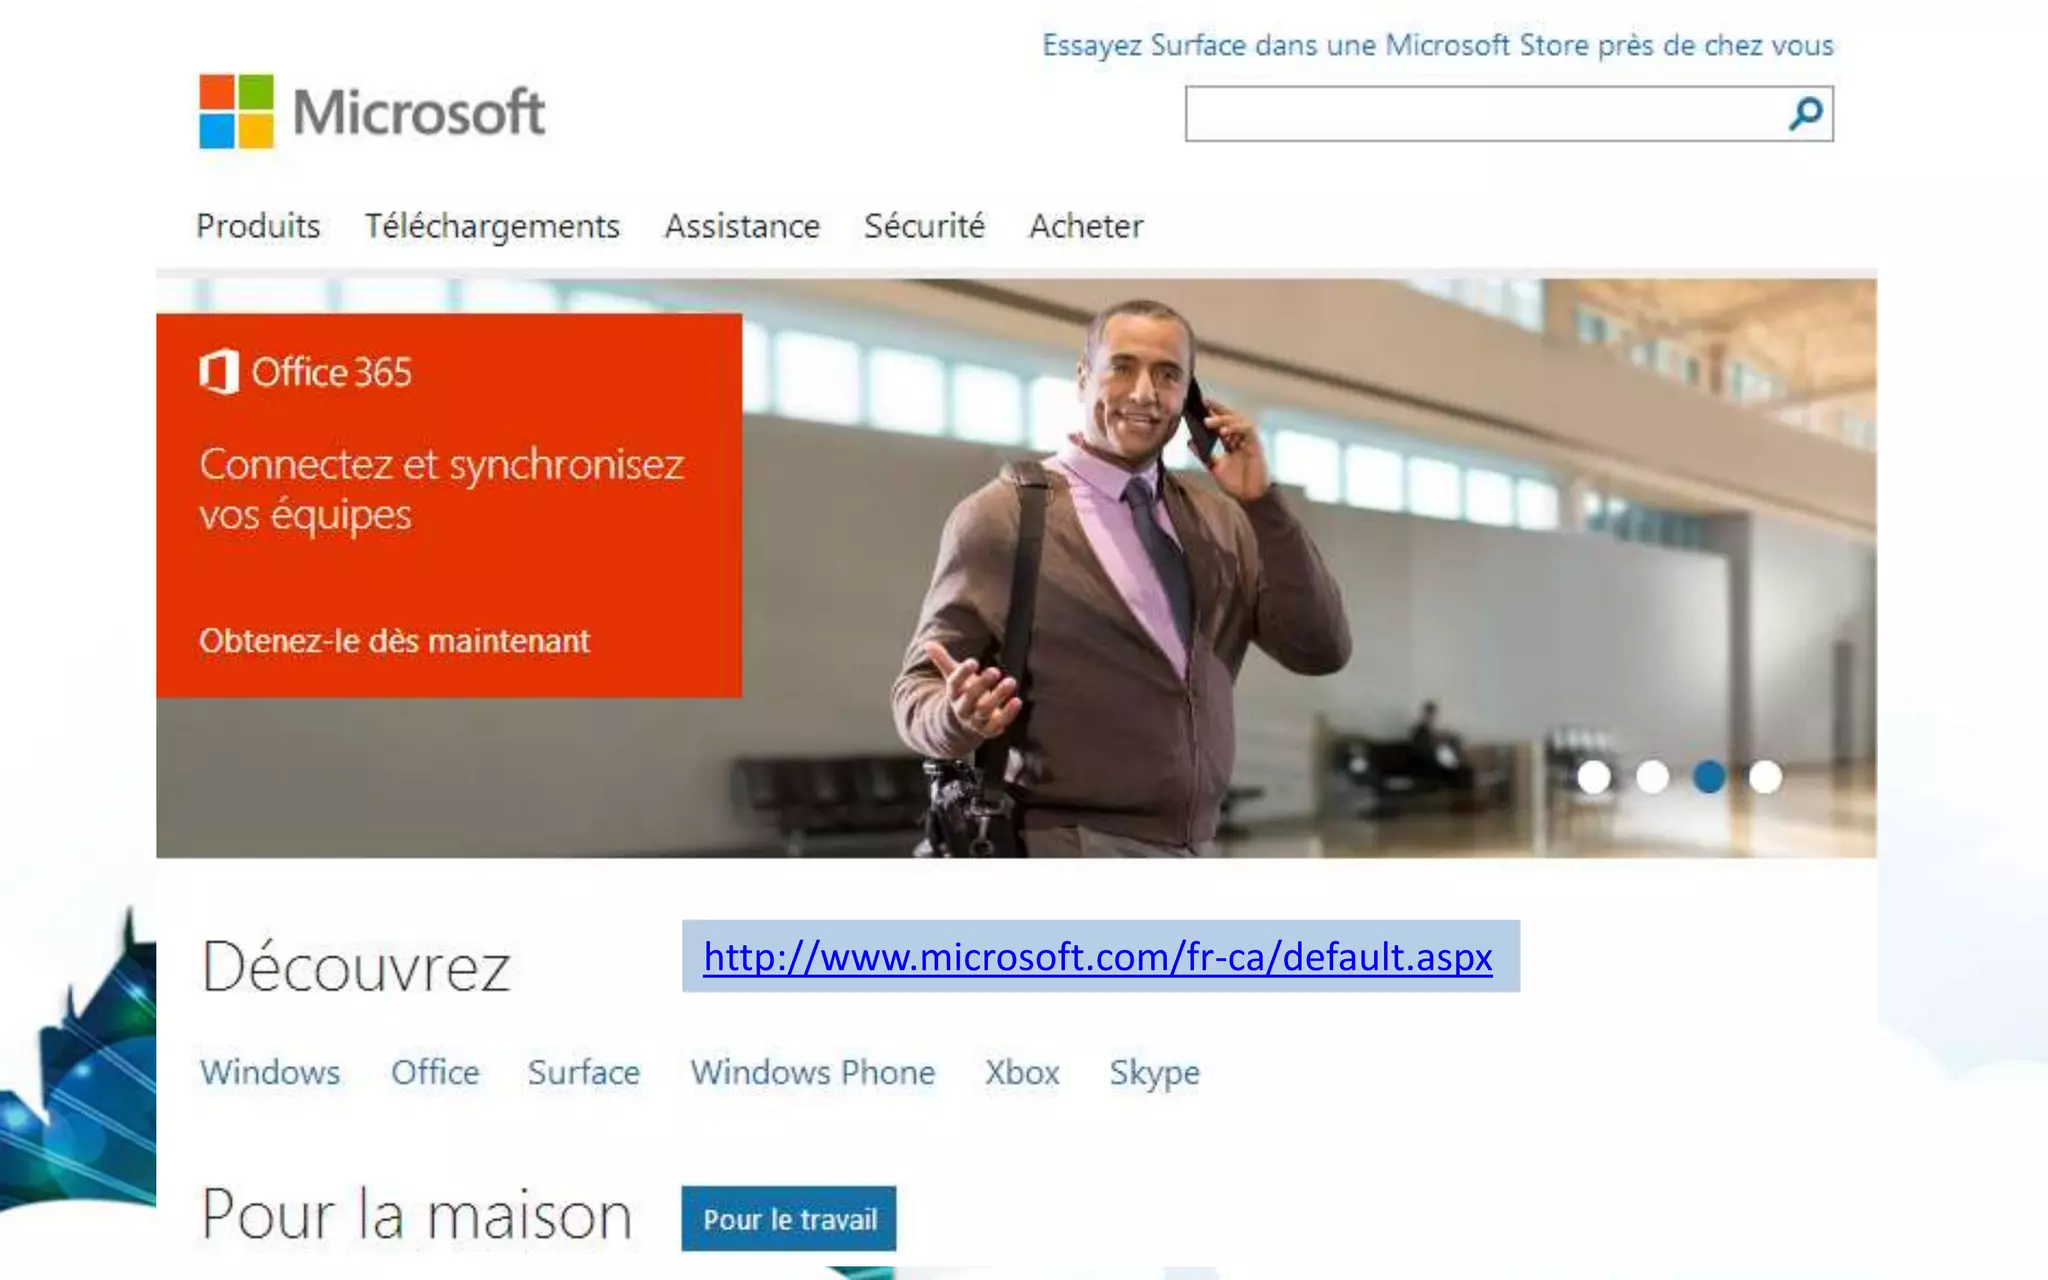Open the Essayez Surface Microsoft Store link

1438,45
